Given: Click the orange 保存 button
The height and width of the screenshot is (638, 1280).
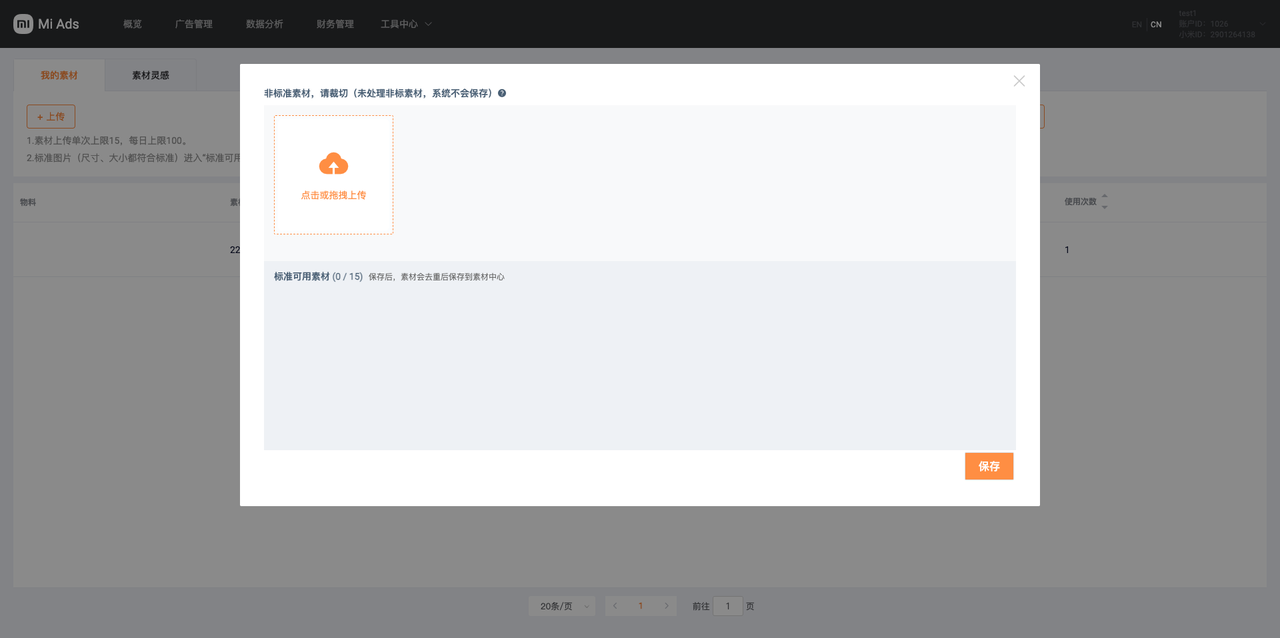Looking at the screenshot, I should (x=989, y=466).
